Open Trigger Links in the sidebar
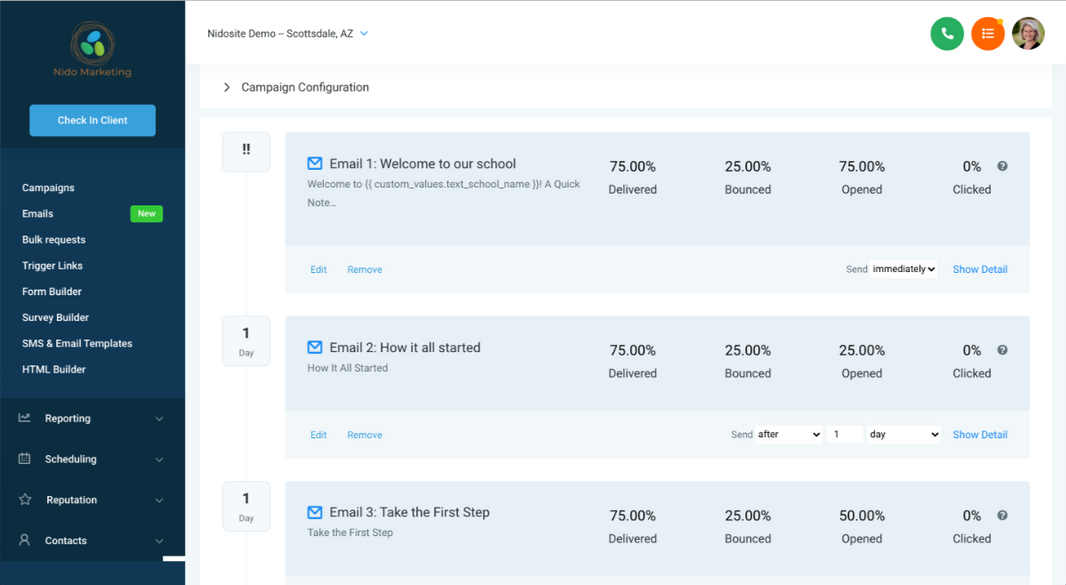The image size is (1066, 585). point(52,266)
